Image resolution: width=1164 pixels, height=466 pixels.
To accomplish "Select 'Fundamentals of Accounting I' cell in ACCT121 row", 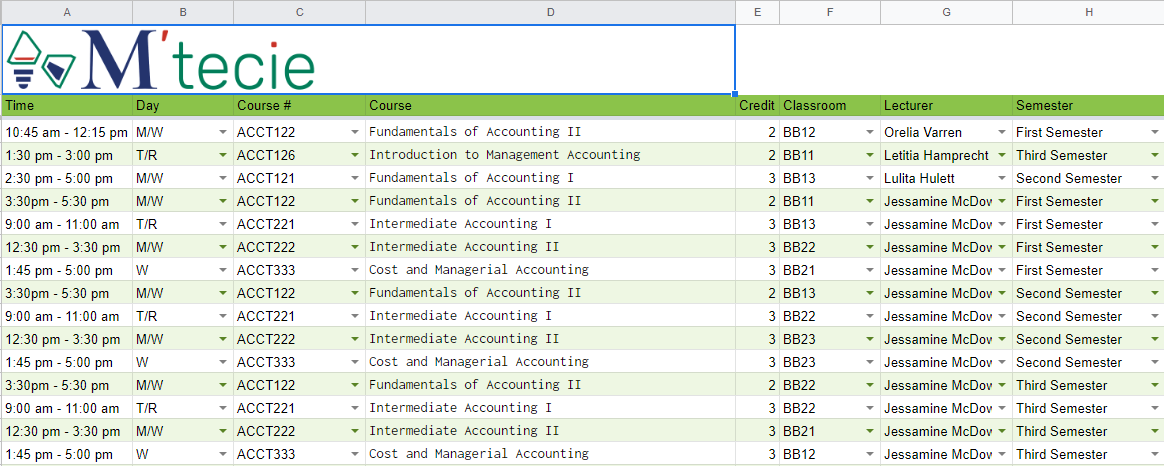I will 550,179.
